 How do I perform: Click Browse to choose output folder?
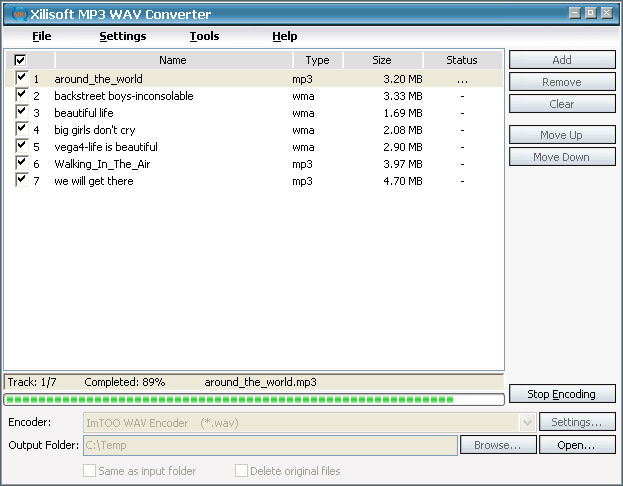click(498, 445)
